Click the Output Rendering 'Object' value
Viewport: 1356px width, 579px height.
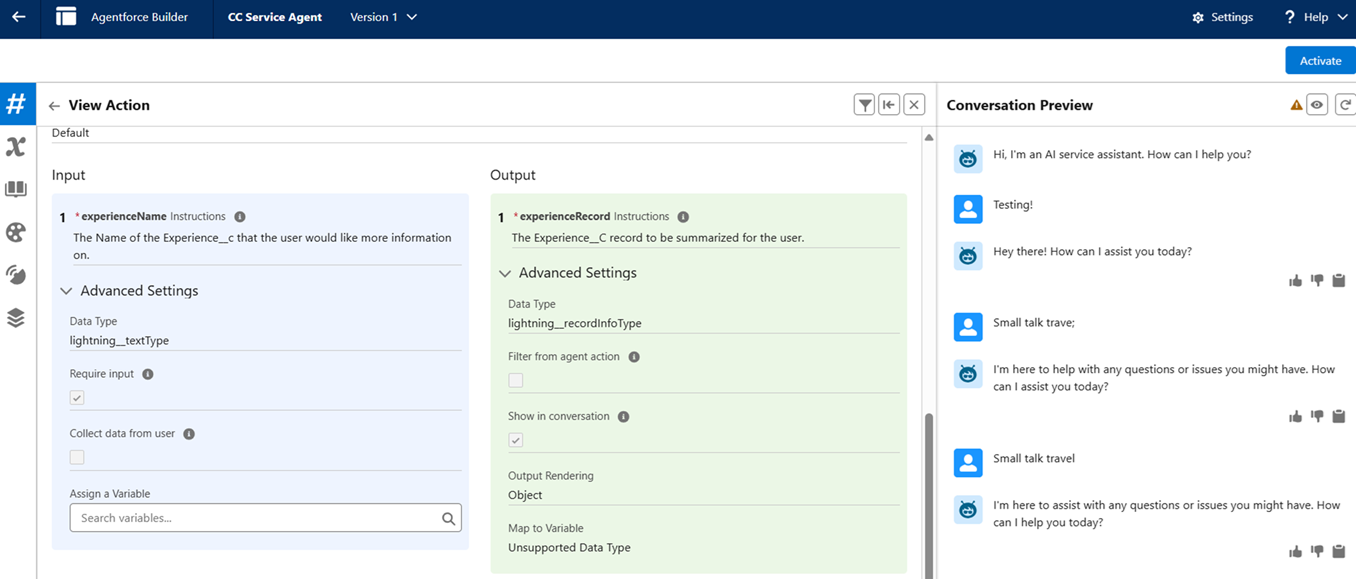[x=525, y=495]
